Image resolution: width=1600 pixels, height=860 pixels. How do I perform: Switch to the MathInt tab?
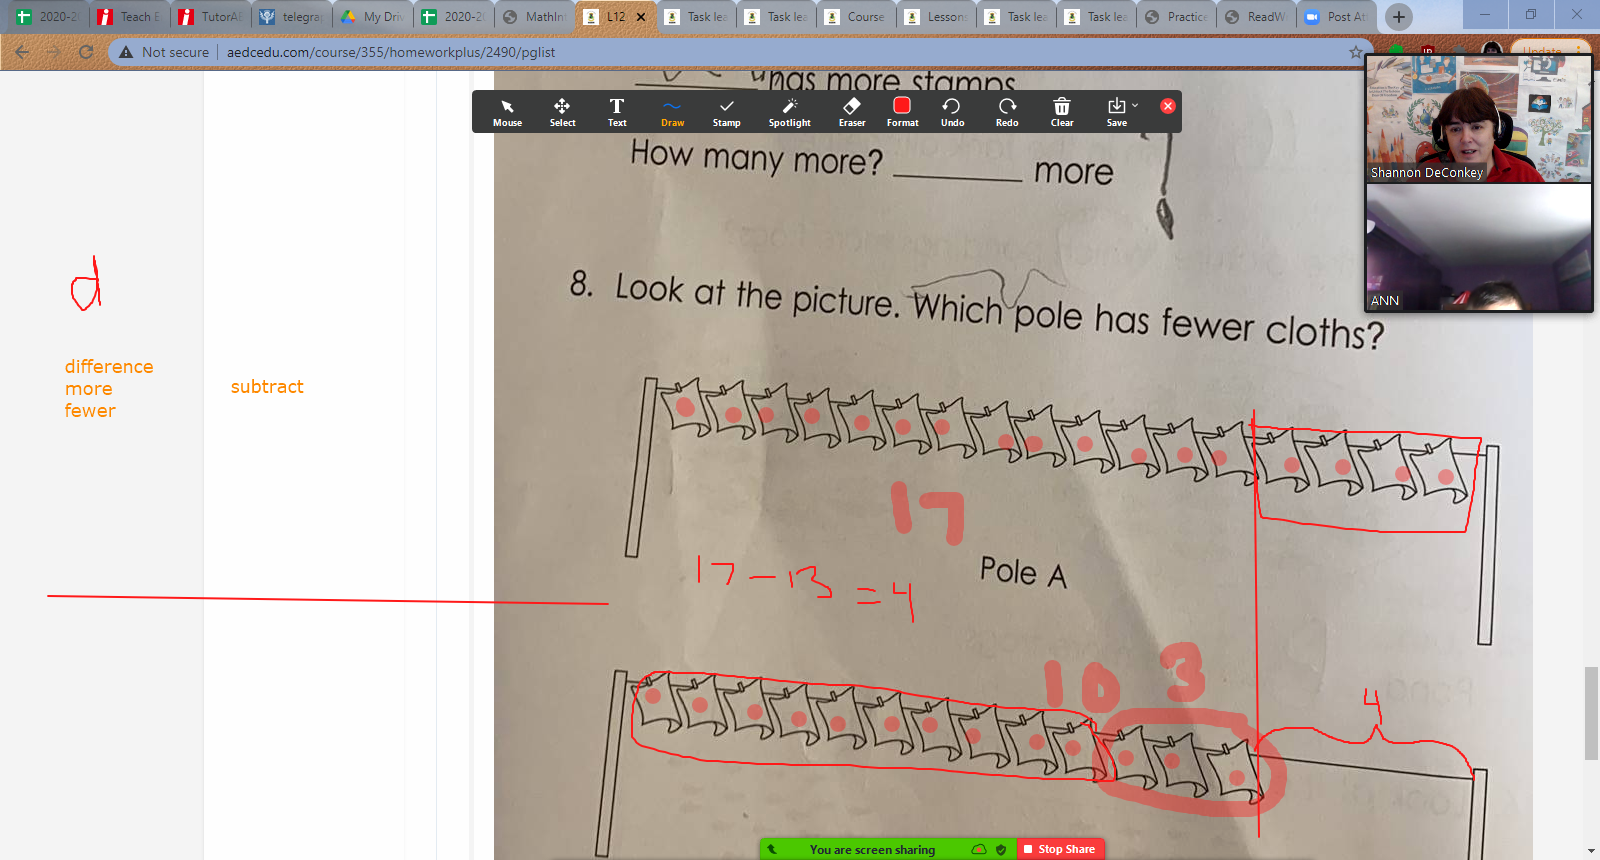click(x=534, y=17)
